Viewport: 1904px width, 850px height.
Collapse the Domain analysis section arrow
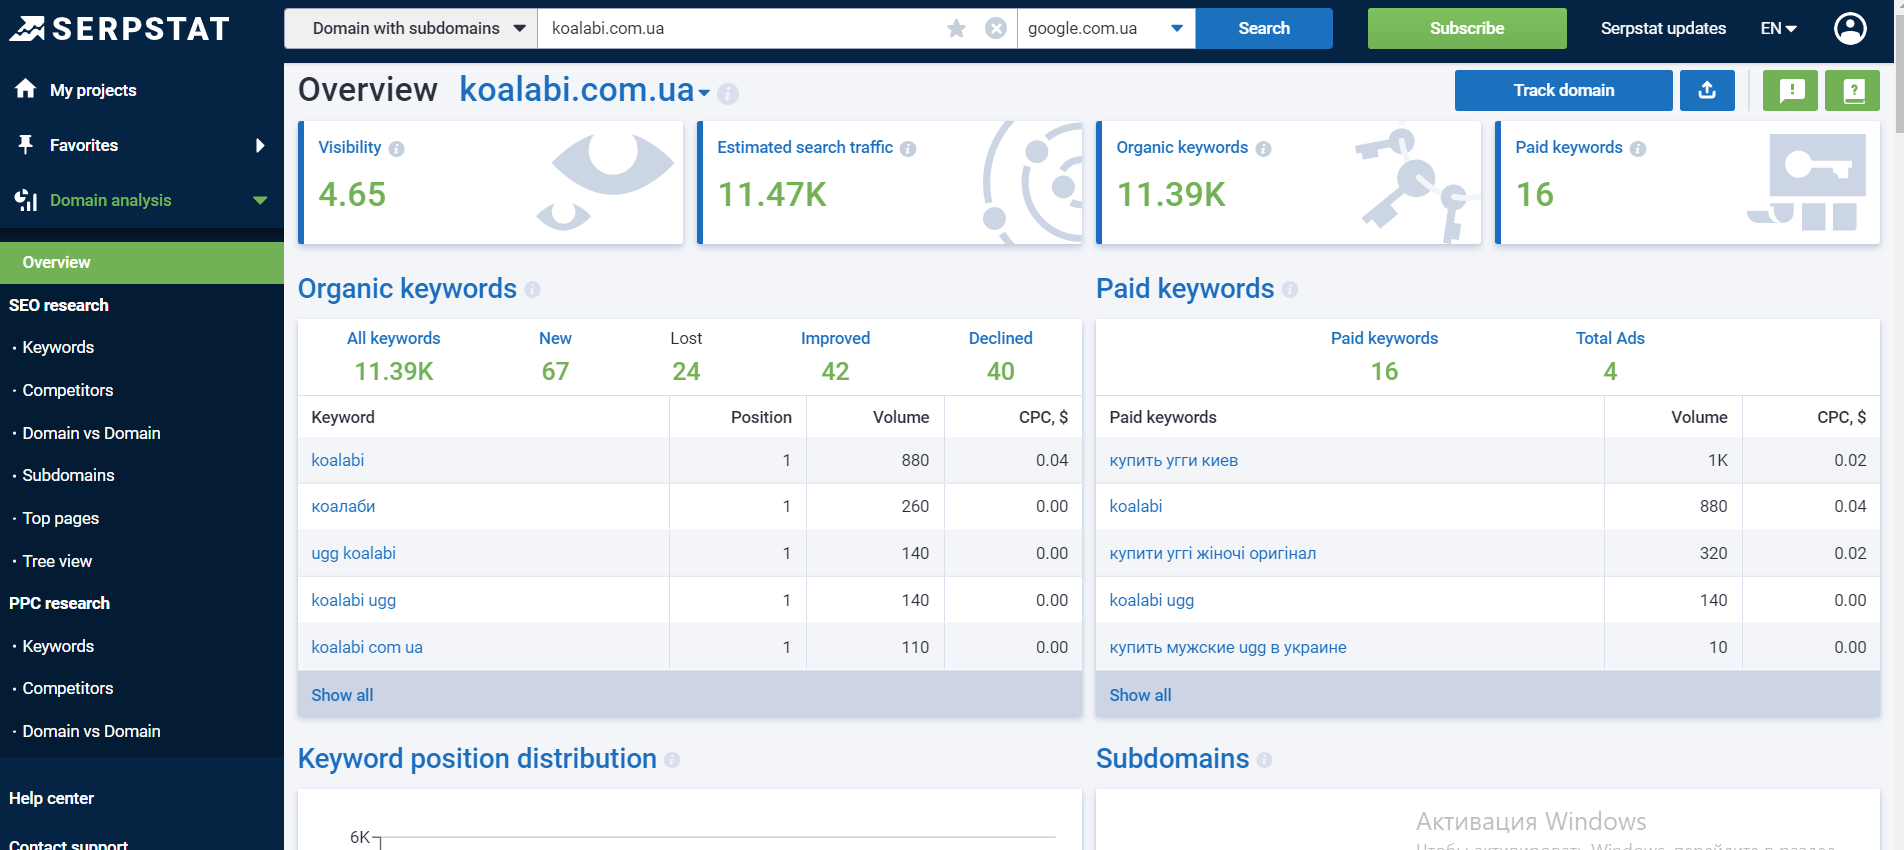click(x=260, y=200)
